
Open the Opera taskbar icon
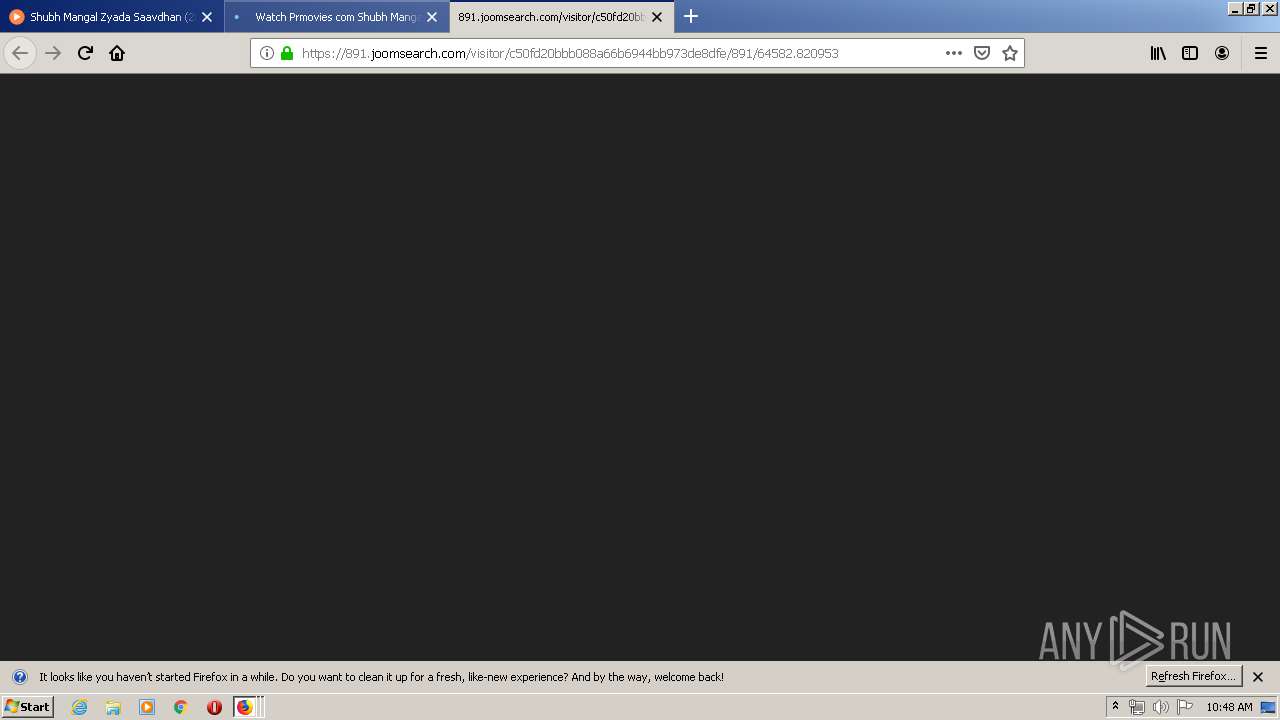[214, 707]
